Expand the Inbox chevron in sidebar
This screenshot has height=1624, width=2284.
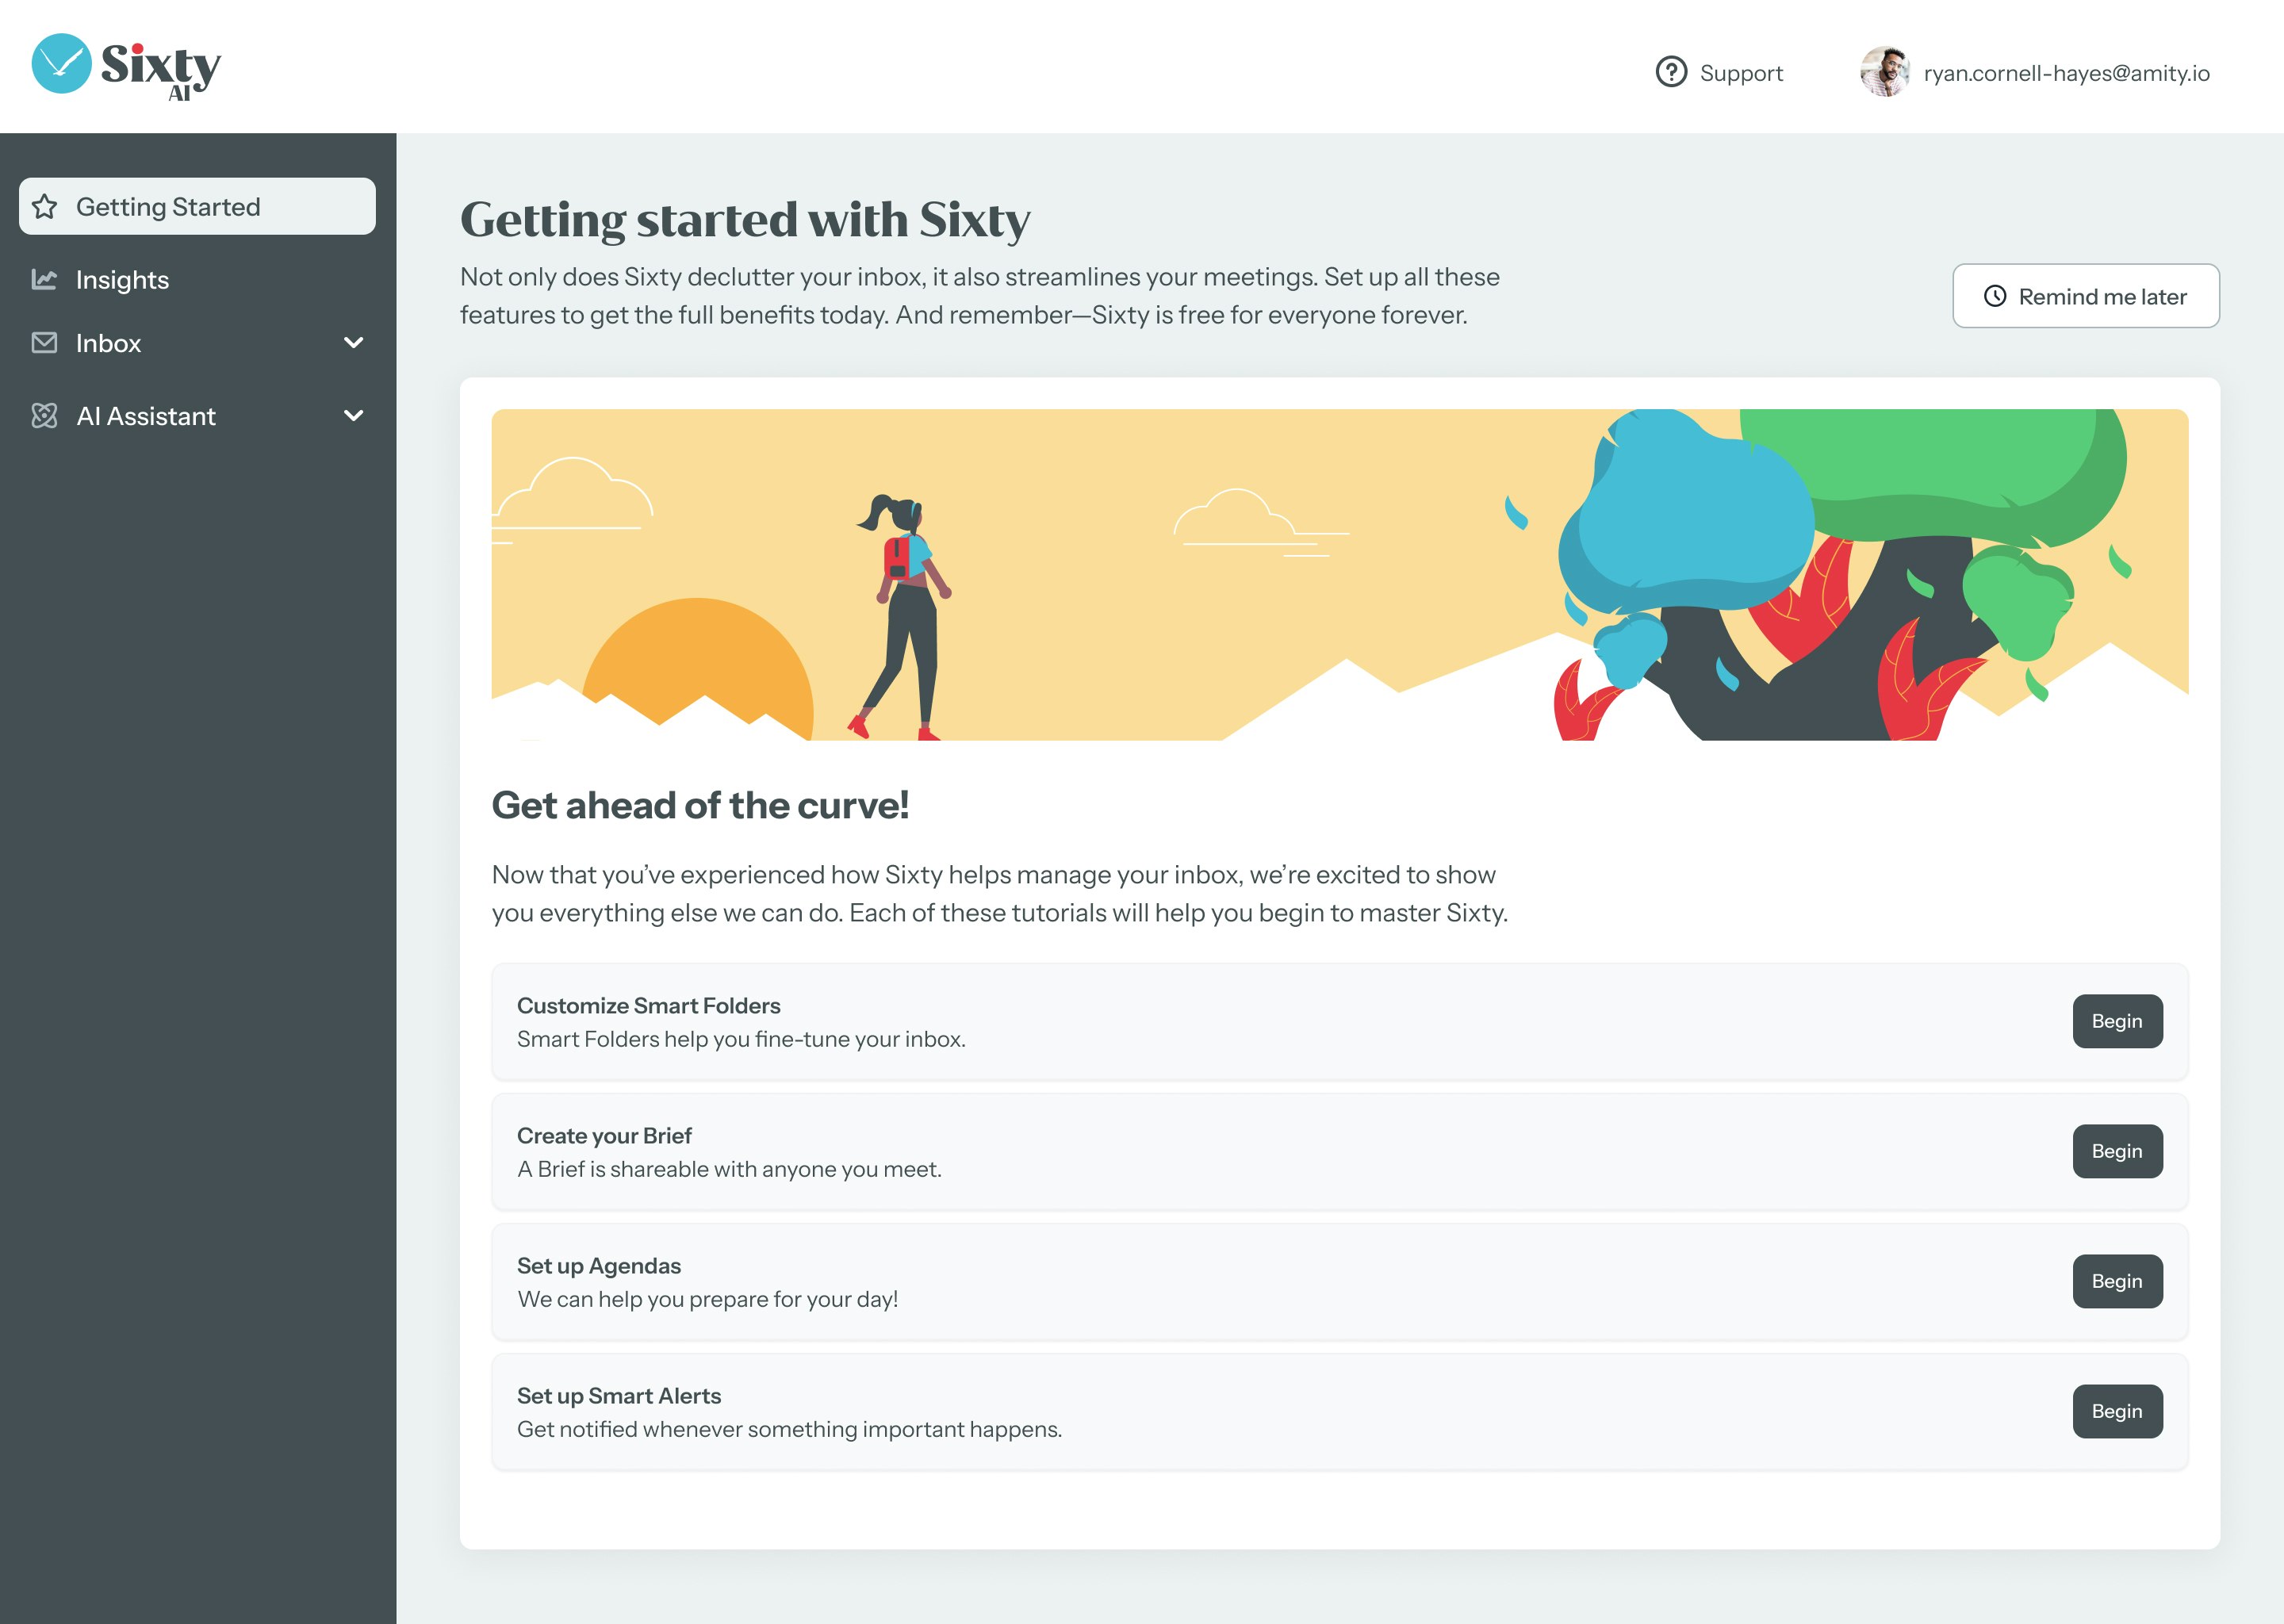coord(353,343)
